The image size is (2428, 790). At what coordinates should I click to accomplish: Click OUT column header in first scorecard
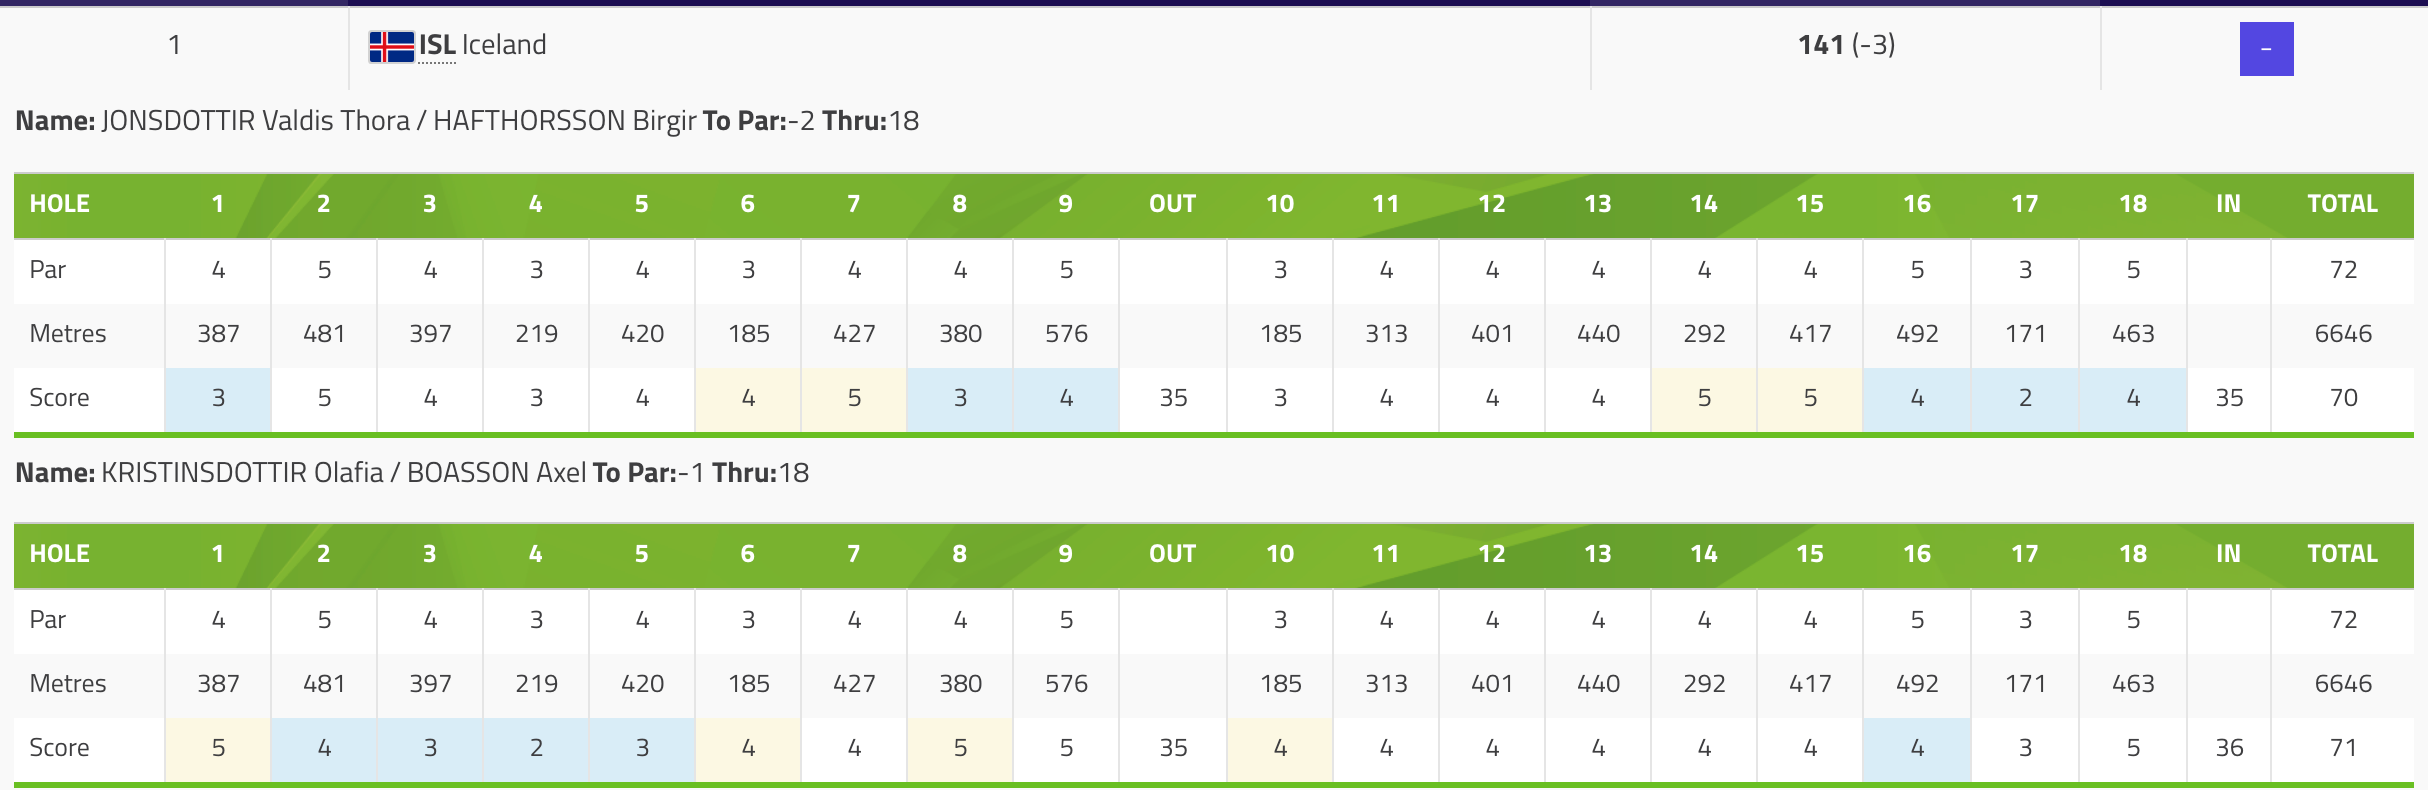tap(1173, 204)
